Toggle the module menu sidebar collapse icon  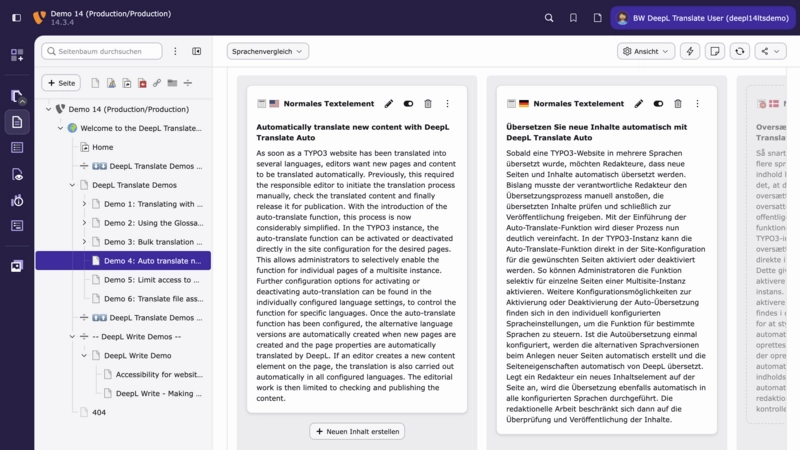point(16,18)
